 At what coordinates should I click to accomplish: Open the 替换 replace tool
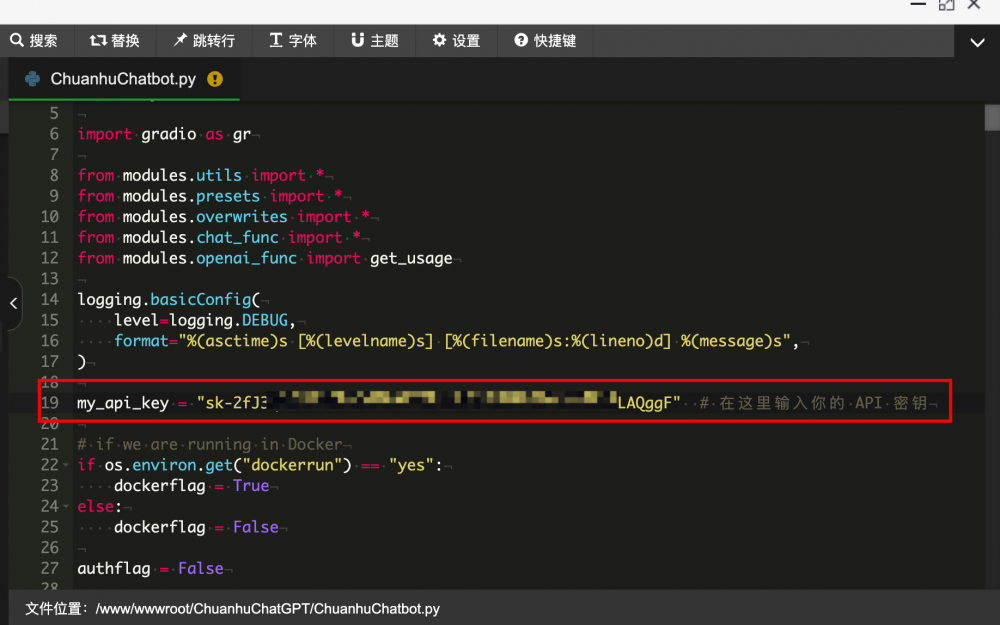[115, 41]
